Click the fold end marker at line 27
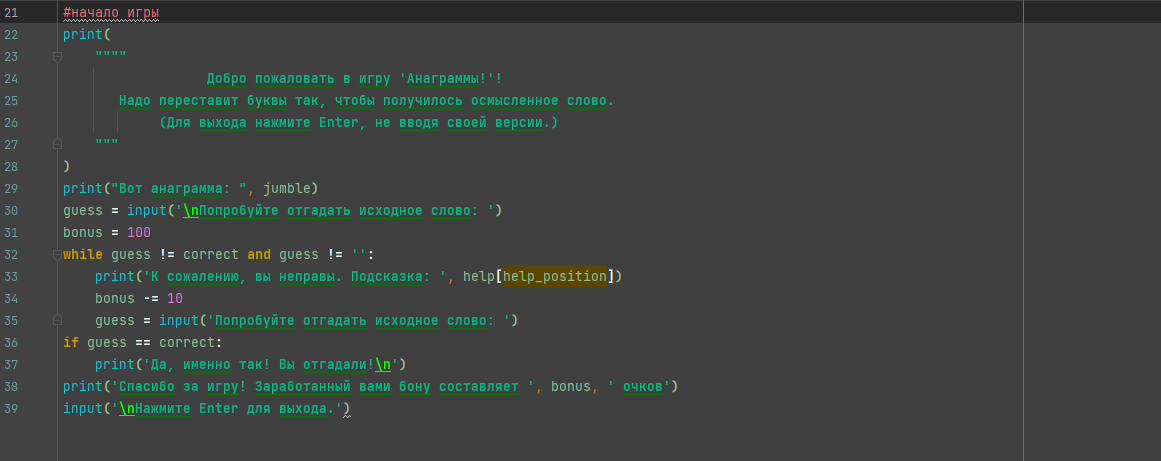This screenshot has height=461, width=1161. coord(57,144)
